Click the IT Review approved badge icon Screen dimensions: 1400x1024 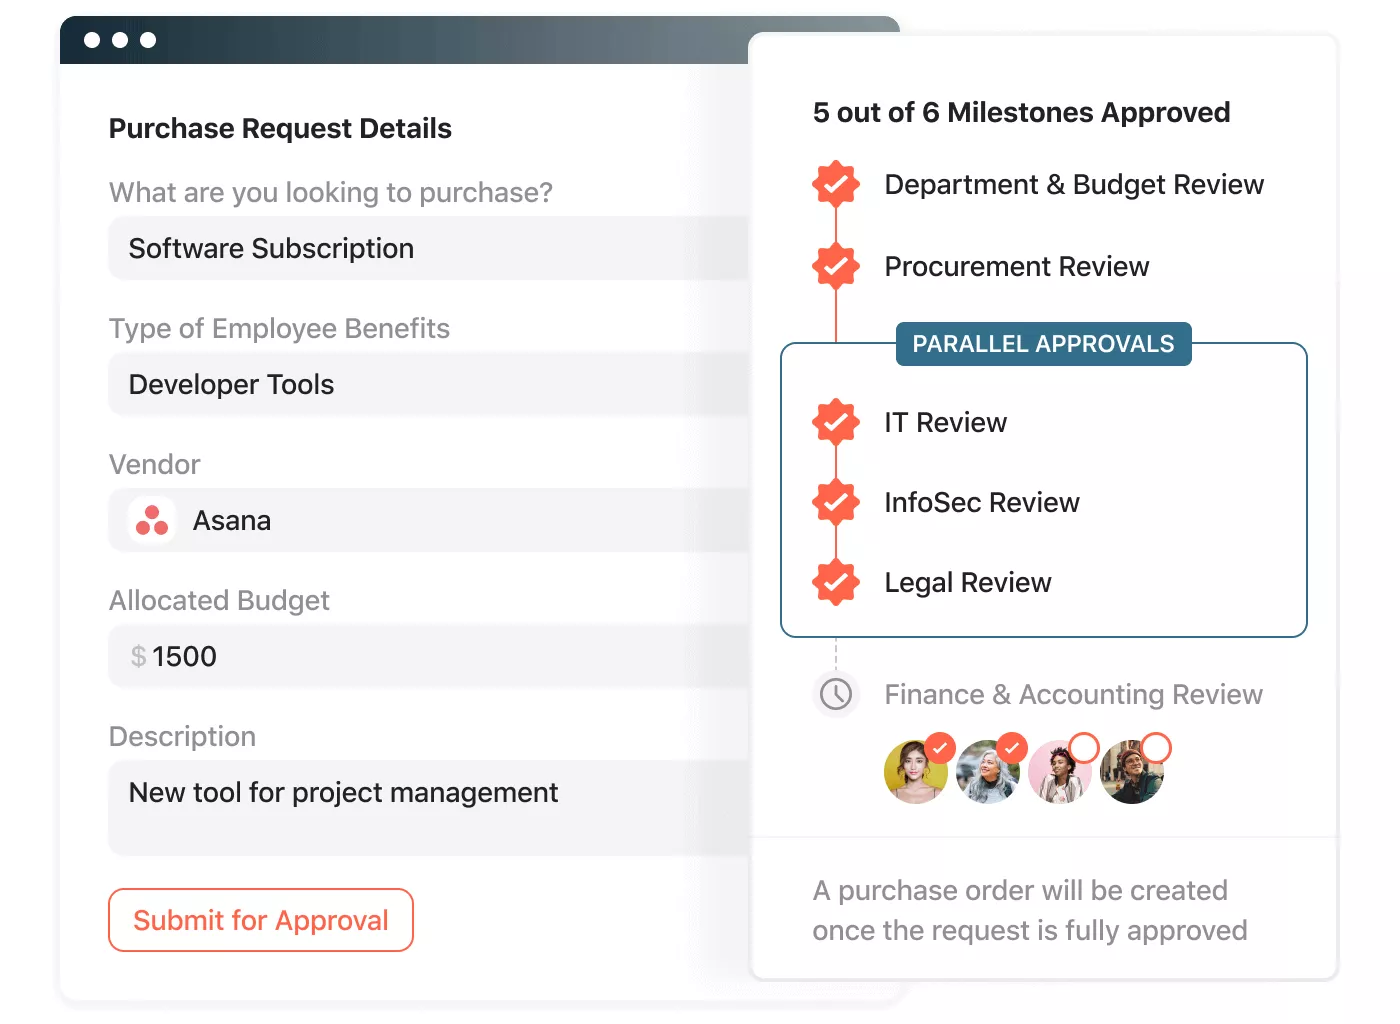tap(836, 422)
